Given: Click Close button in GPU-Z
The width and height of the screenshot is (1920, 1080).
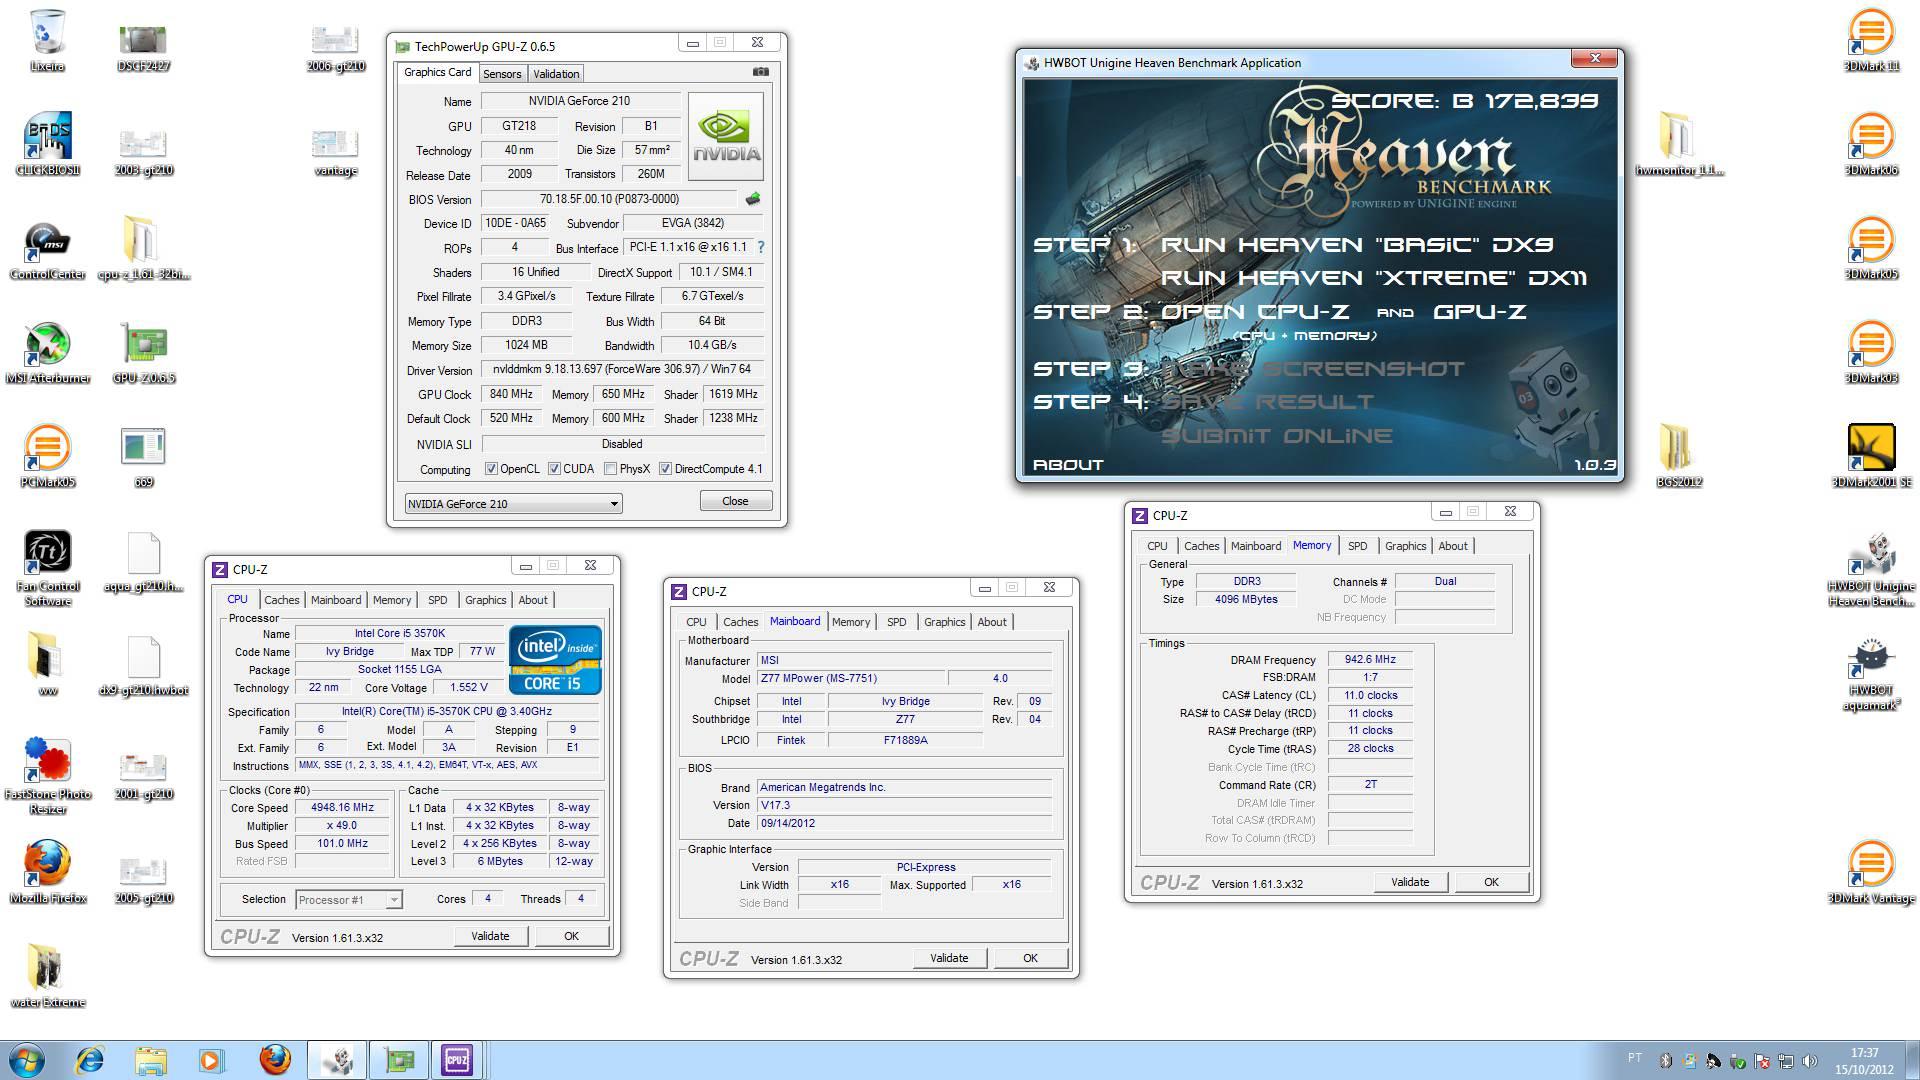Looking at the screenshot, I should [735, 501].
